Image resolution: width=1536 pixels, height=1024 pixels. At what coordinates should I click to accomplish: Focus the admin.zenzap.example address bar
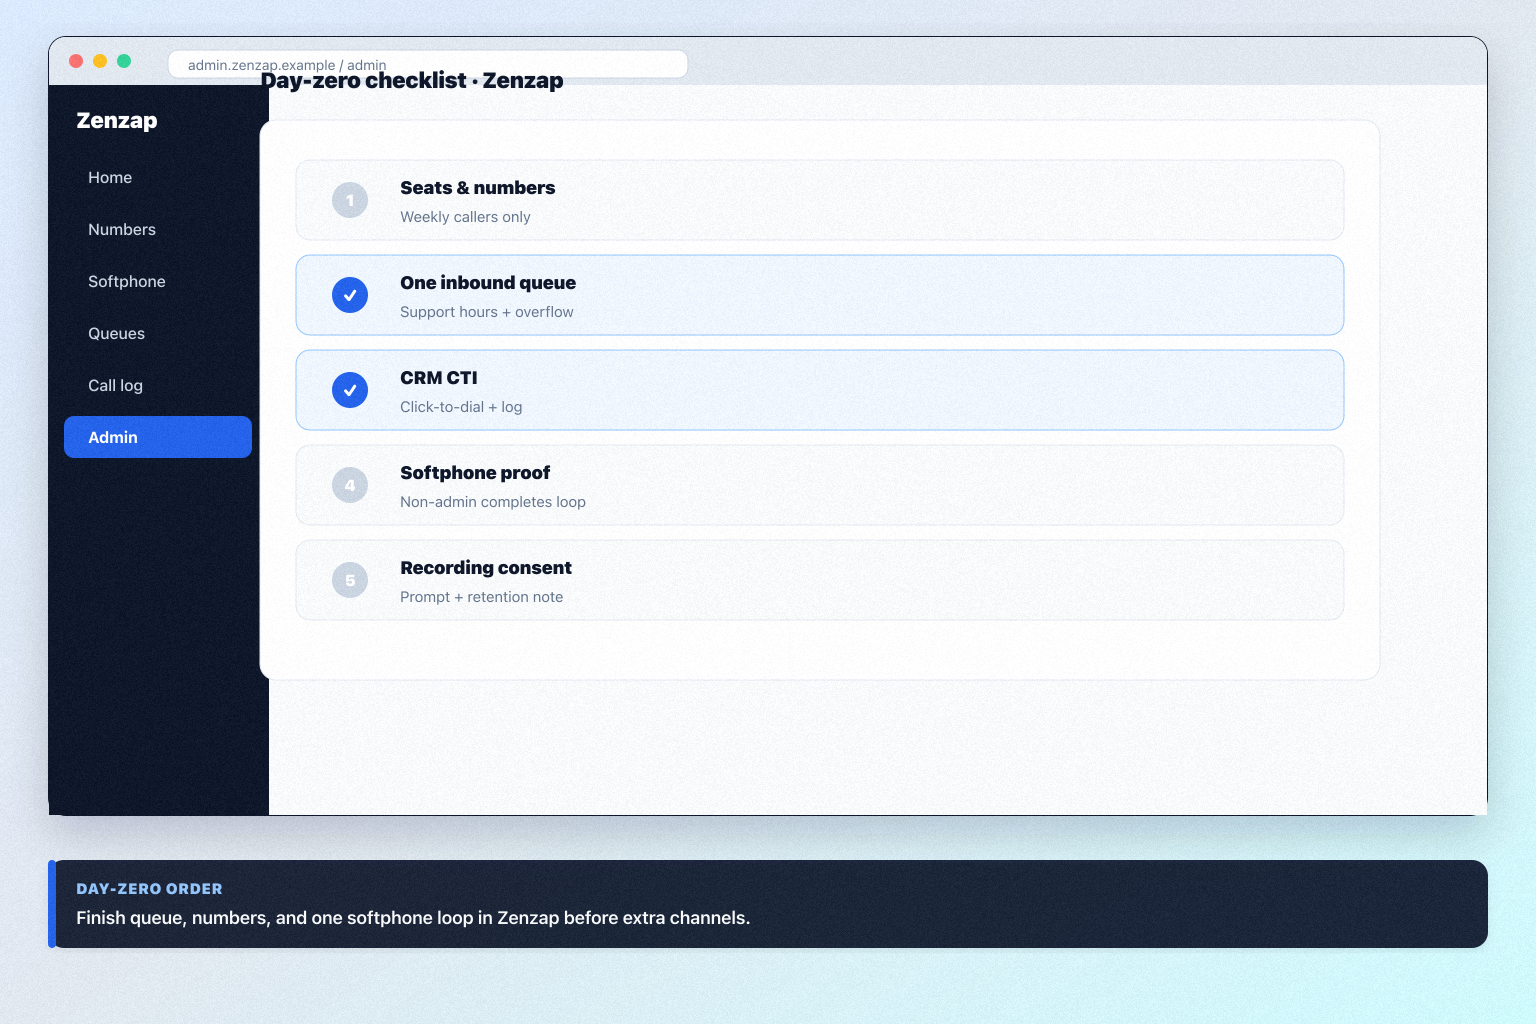pyautogui.click(x=428, y=64)
